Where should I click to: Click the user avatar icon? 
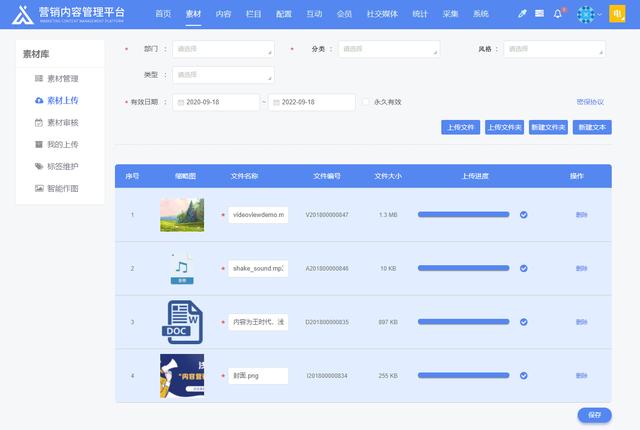coord(587,14)
